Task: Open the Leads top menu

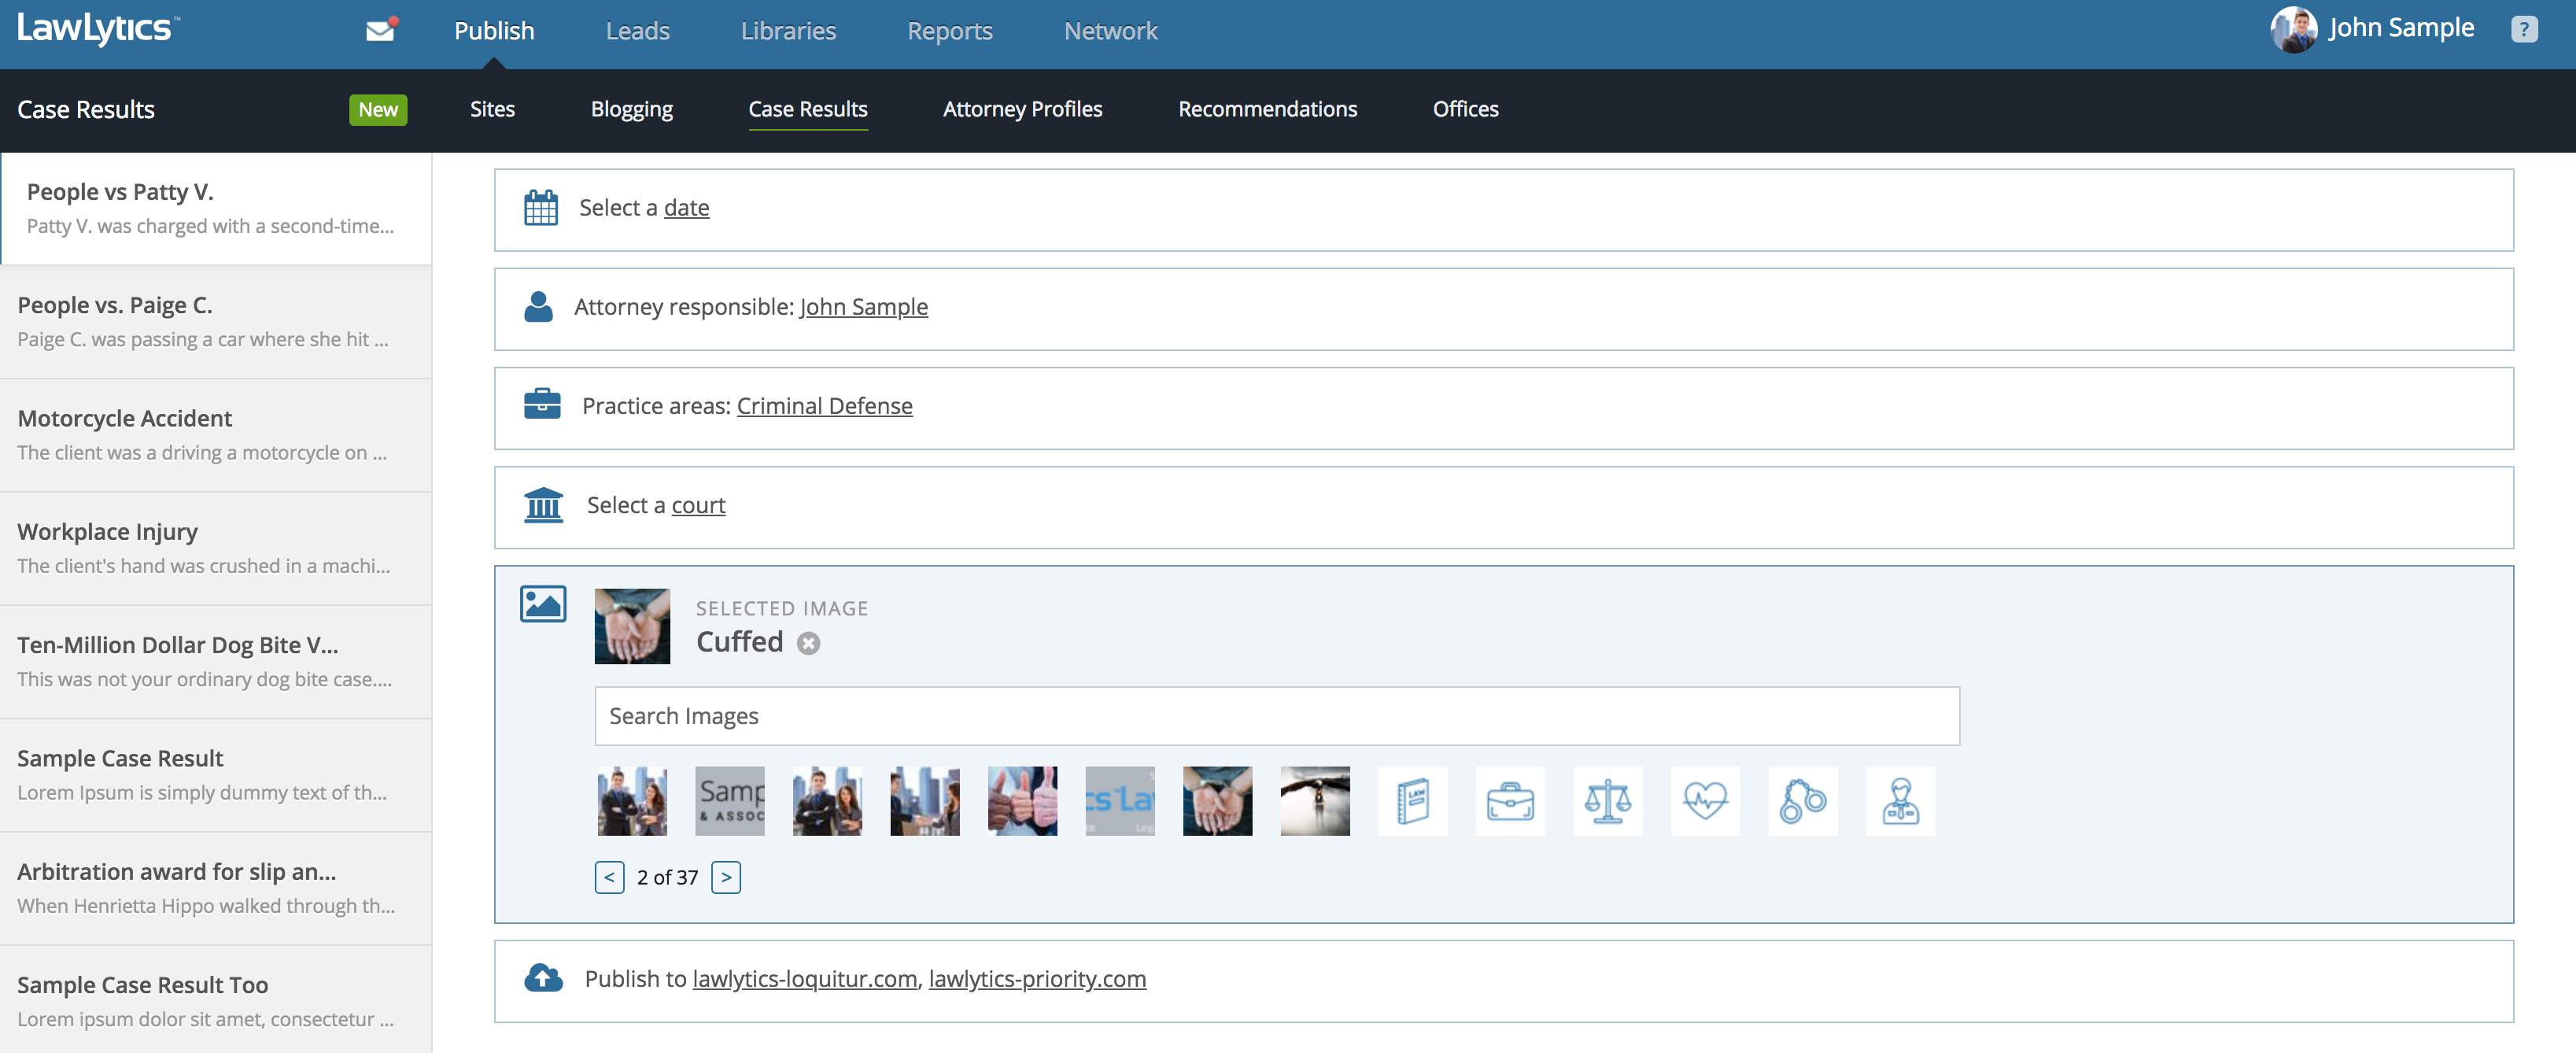Action: [638, 31]
